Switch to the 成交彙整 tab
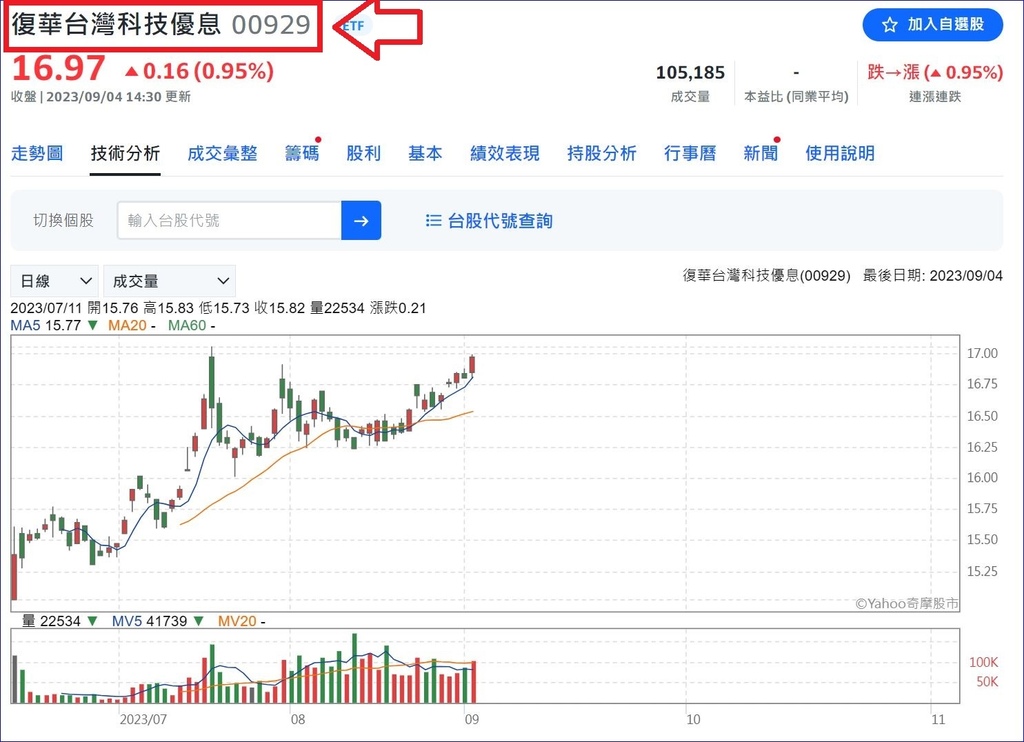Viewport: 1024px width, 742px height. [222, 153]
